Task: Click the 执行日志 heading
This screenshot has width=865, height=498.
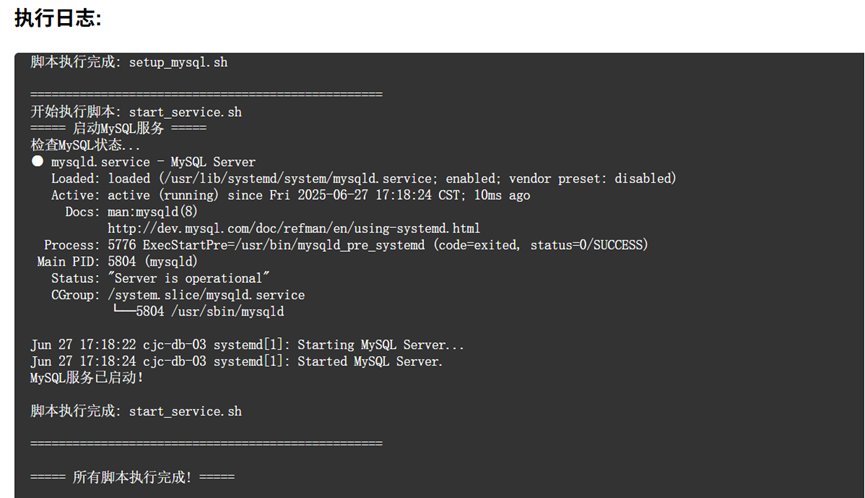Action: pos(58,19)
